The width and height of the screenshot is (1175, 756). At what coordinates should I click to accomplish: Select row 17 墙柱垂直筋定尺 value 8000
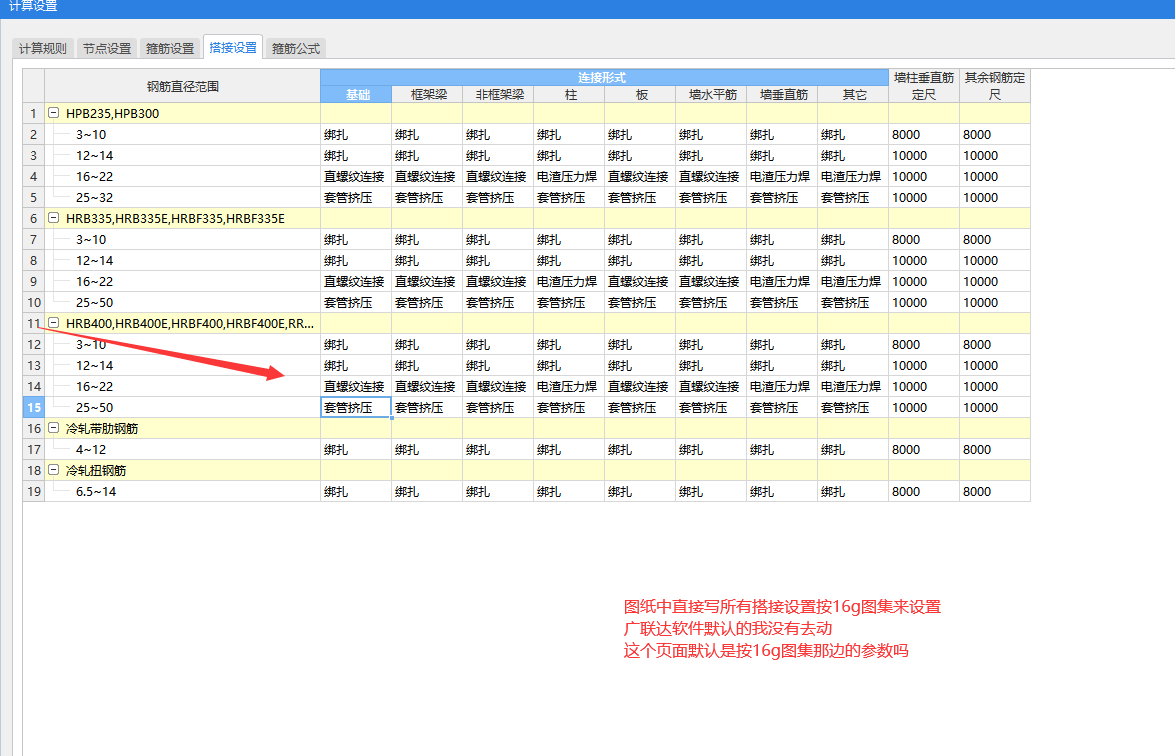coord(924,450)
